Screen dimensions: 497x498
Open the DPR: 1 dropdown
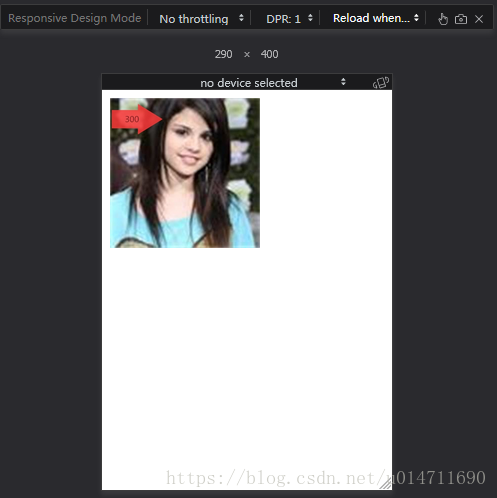[x=289, y=19]
